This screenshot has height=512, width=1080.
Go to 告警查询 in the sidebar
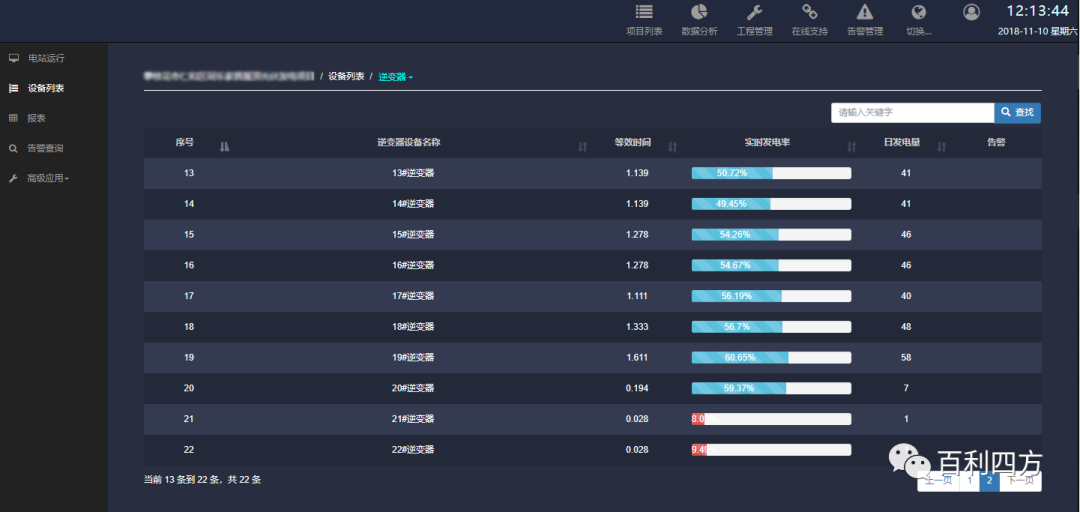click(44, 148)
